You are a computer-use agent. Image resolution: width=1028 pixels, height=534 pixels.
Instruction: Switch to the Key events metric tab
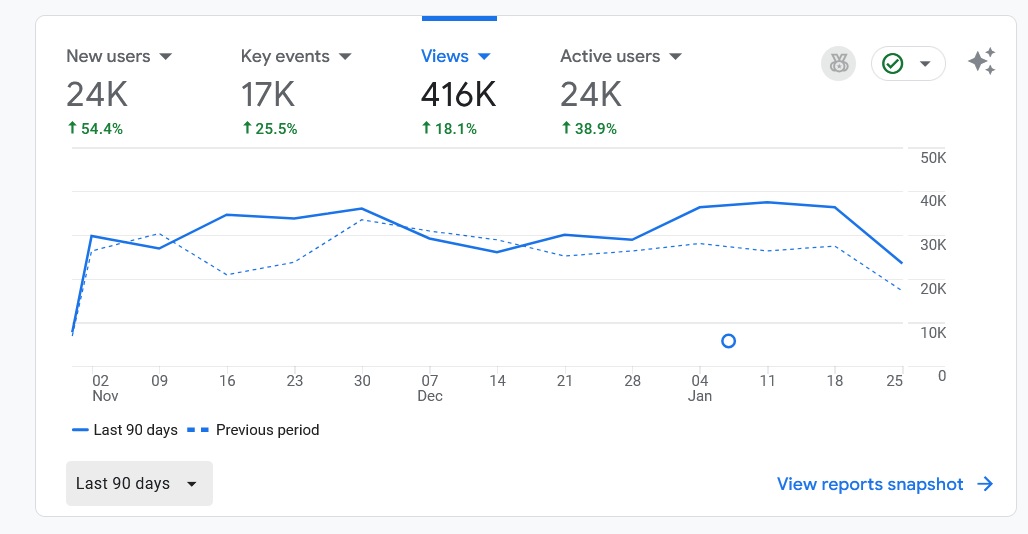coord(287,56)
